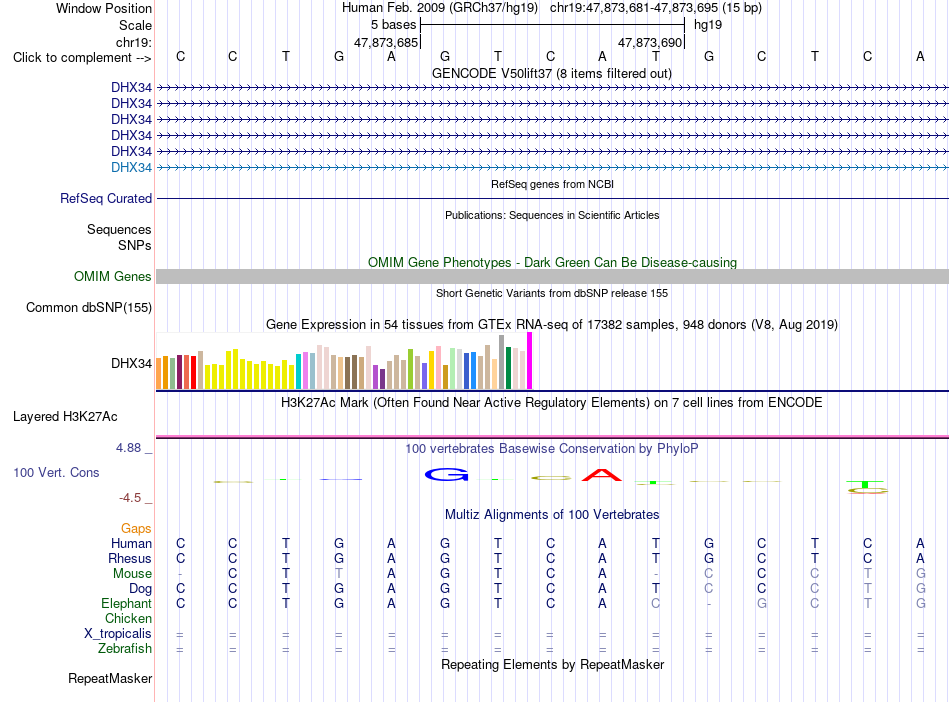Click the 'Human Feb. 2009 (GRCh37/hg19)' assembly text

coord(440,8)
